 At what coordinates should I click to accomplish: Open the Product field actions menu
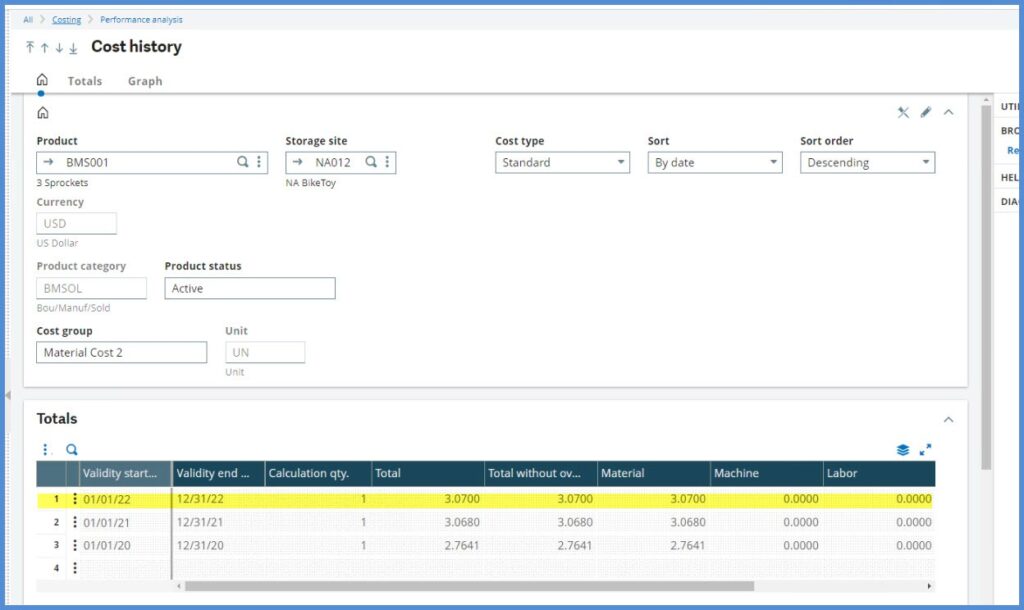[259, 162]
